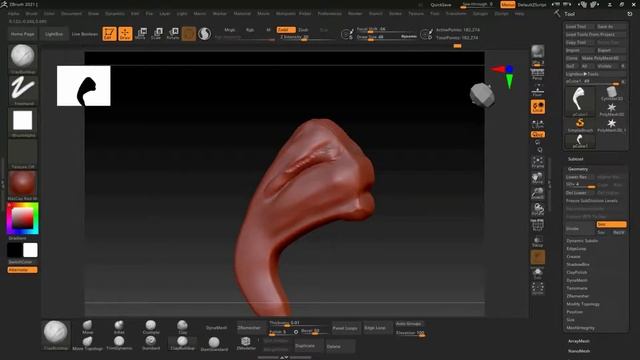Image resolution: width=640 pixels, height=360 pixels.
Task: Click the Gizmo 3D icon
Action: 189,33
